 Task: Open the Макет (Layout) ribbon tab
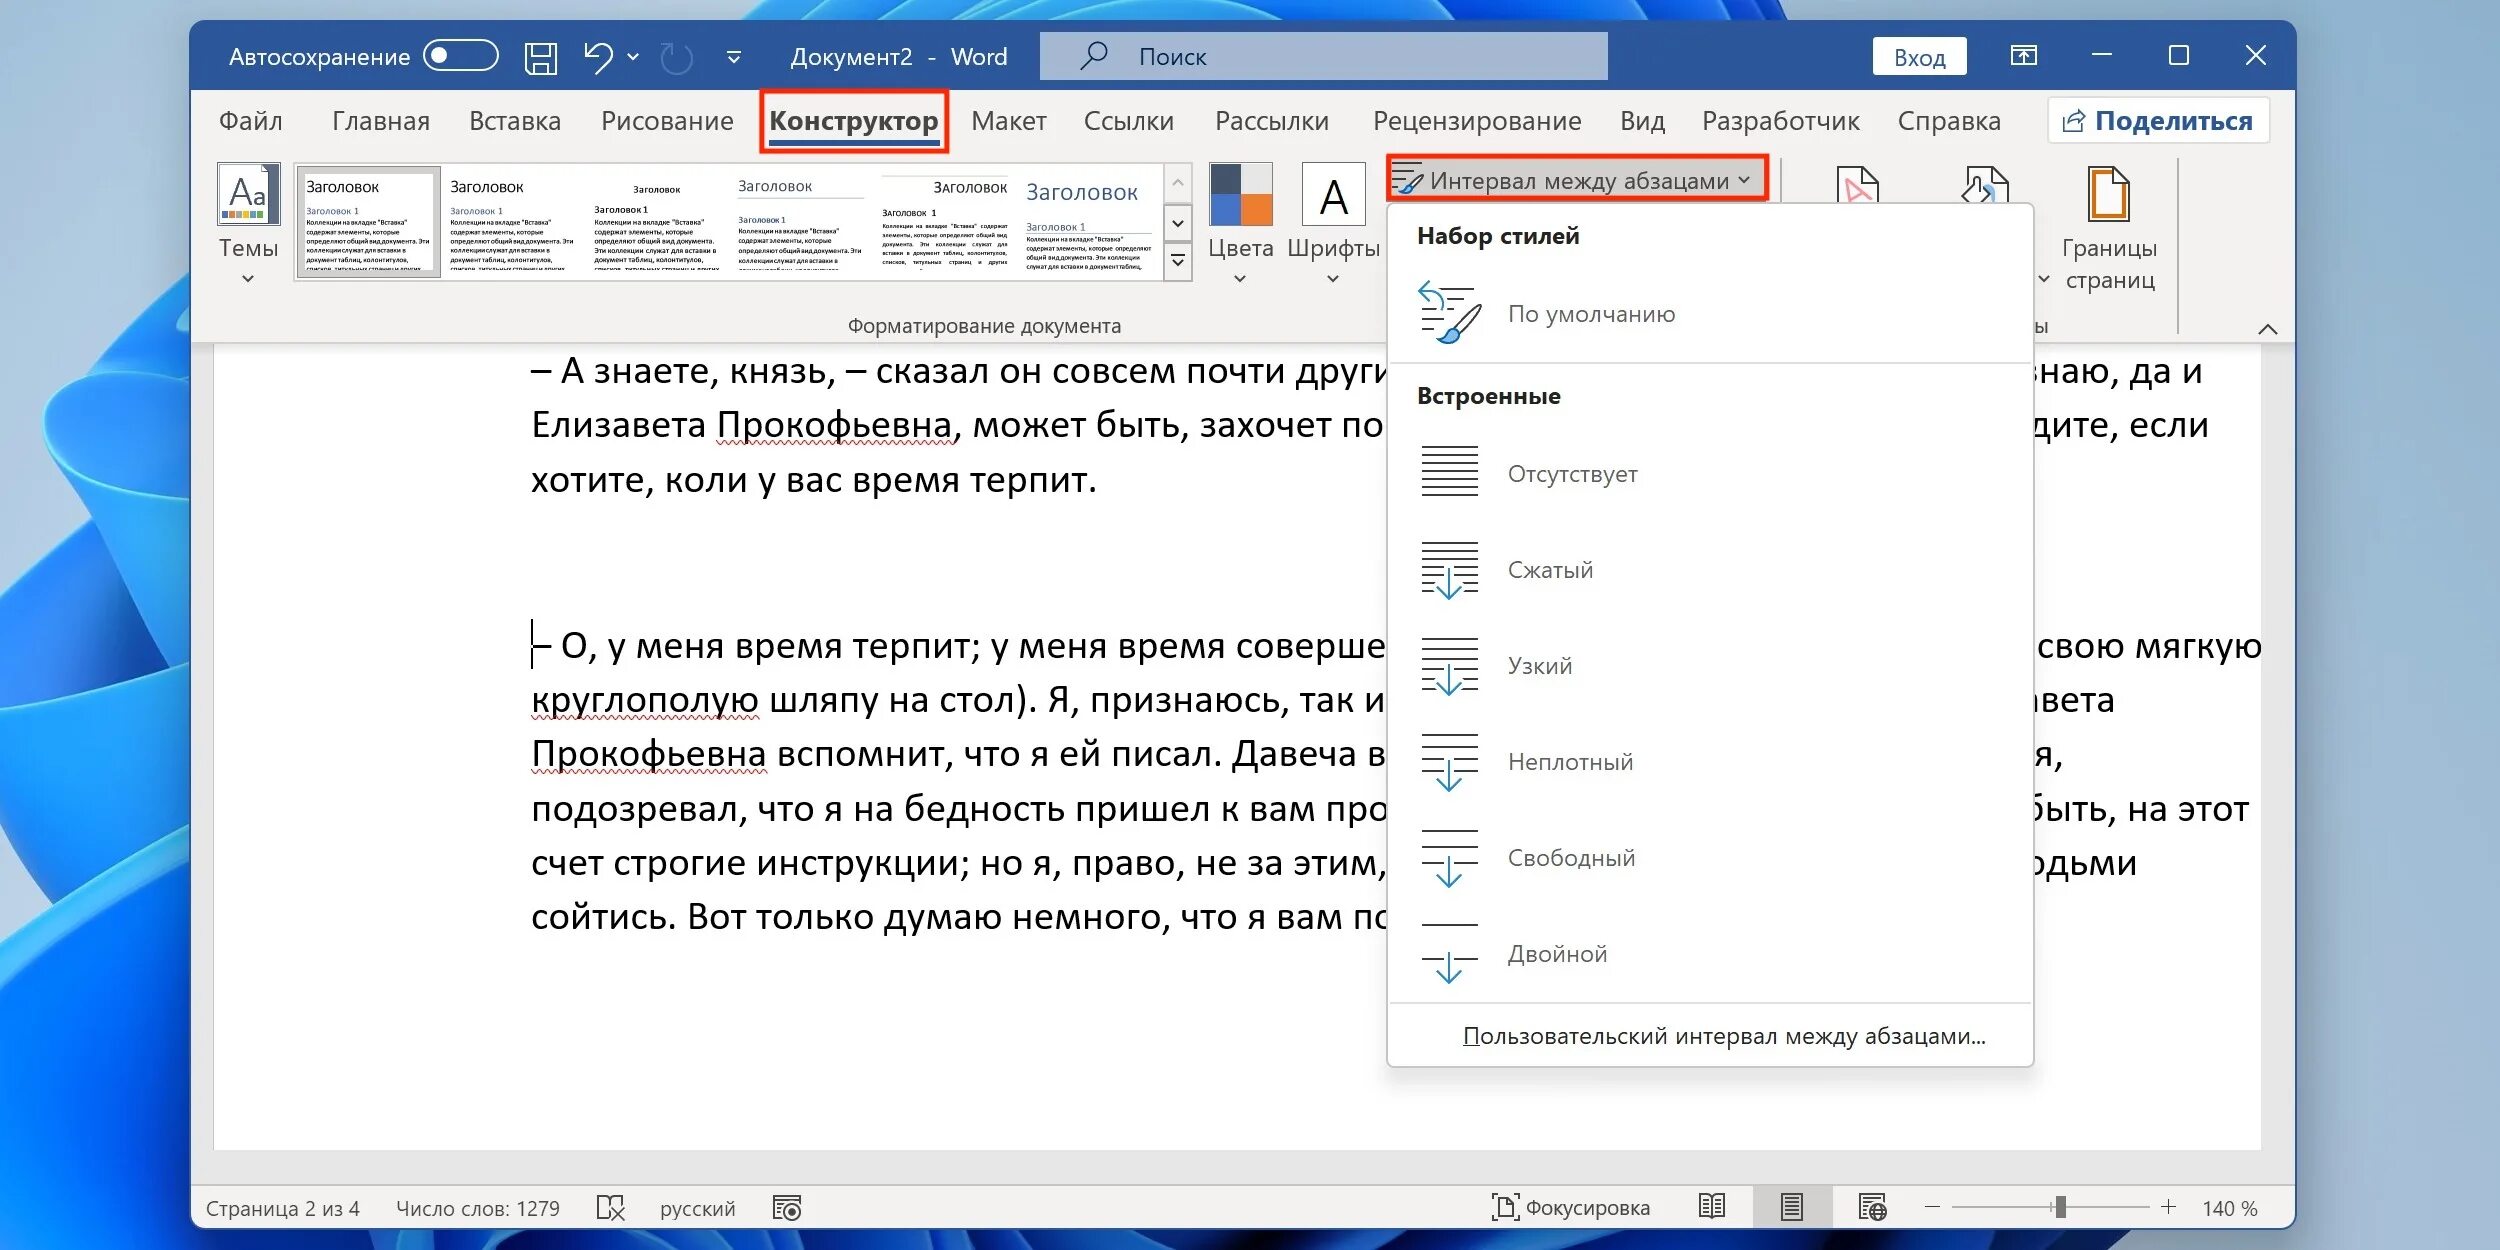(x=1008, y=121)
